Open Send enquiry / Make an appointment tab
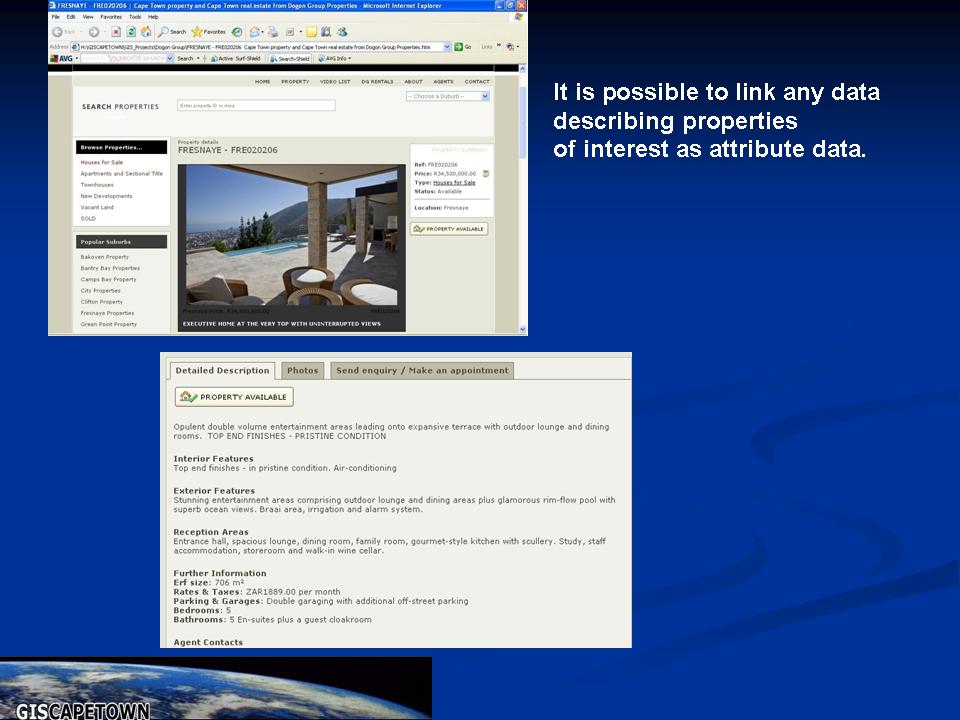960x720 pixels. pyautogui.click(x=421, y=370)
